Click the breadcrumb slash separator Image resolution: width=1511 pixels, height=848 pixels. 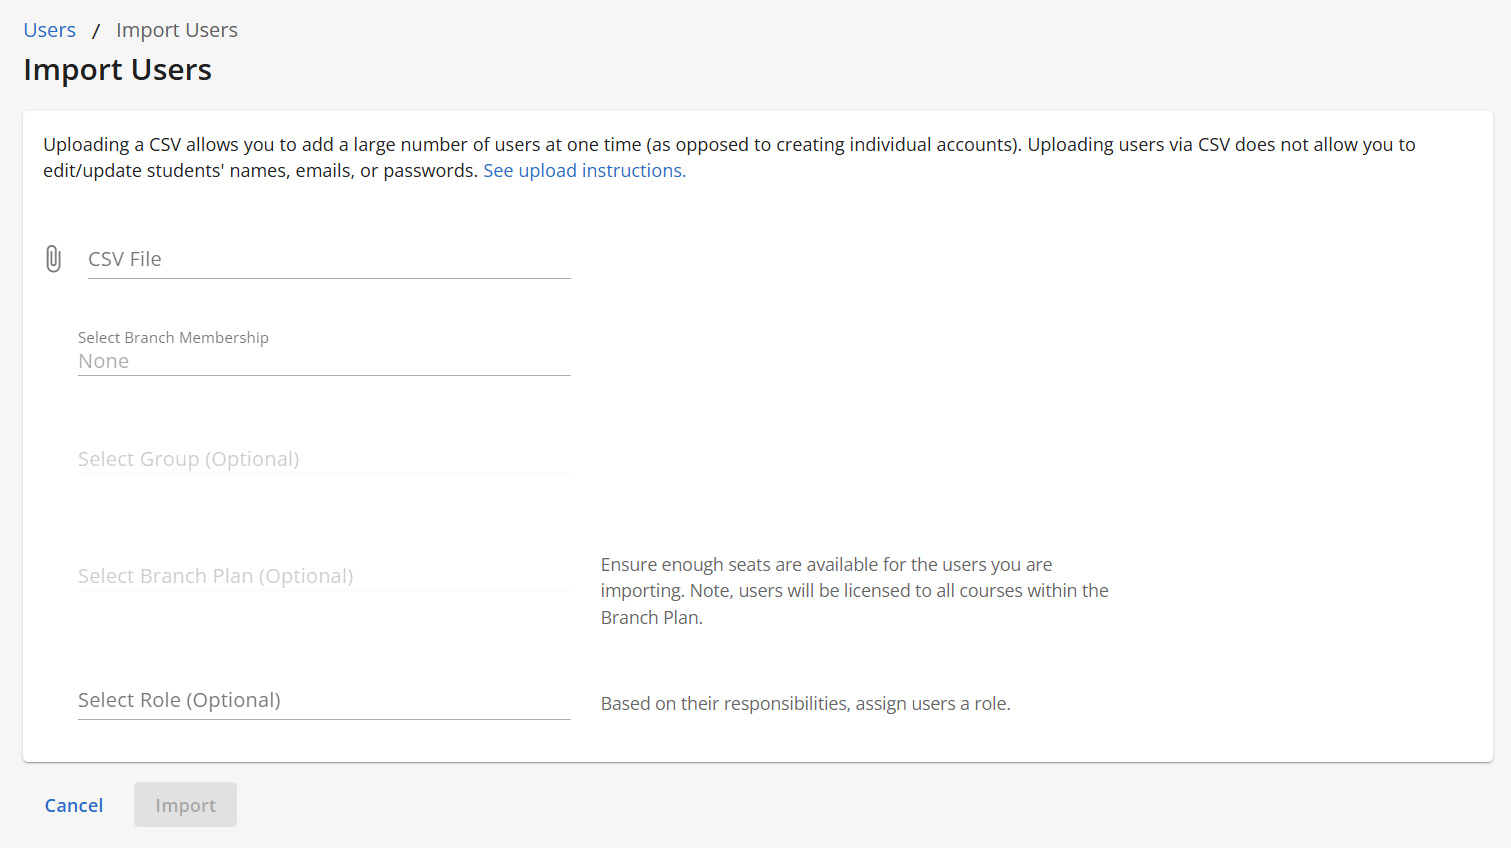click(x=96, y=31)
